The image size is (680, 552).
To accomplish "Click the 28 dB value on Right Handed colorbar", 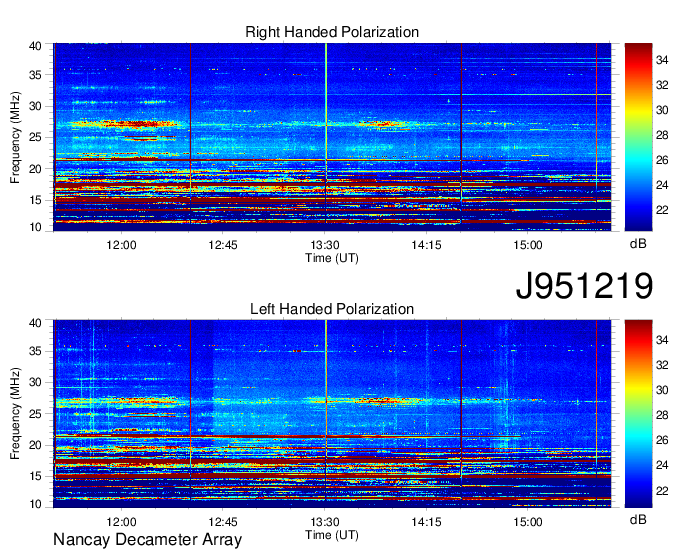I will 662,135.
